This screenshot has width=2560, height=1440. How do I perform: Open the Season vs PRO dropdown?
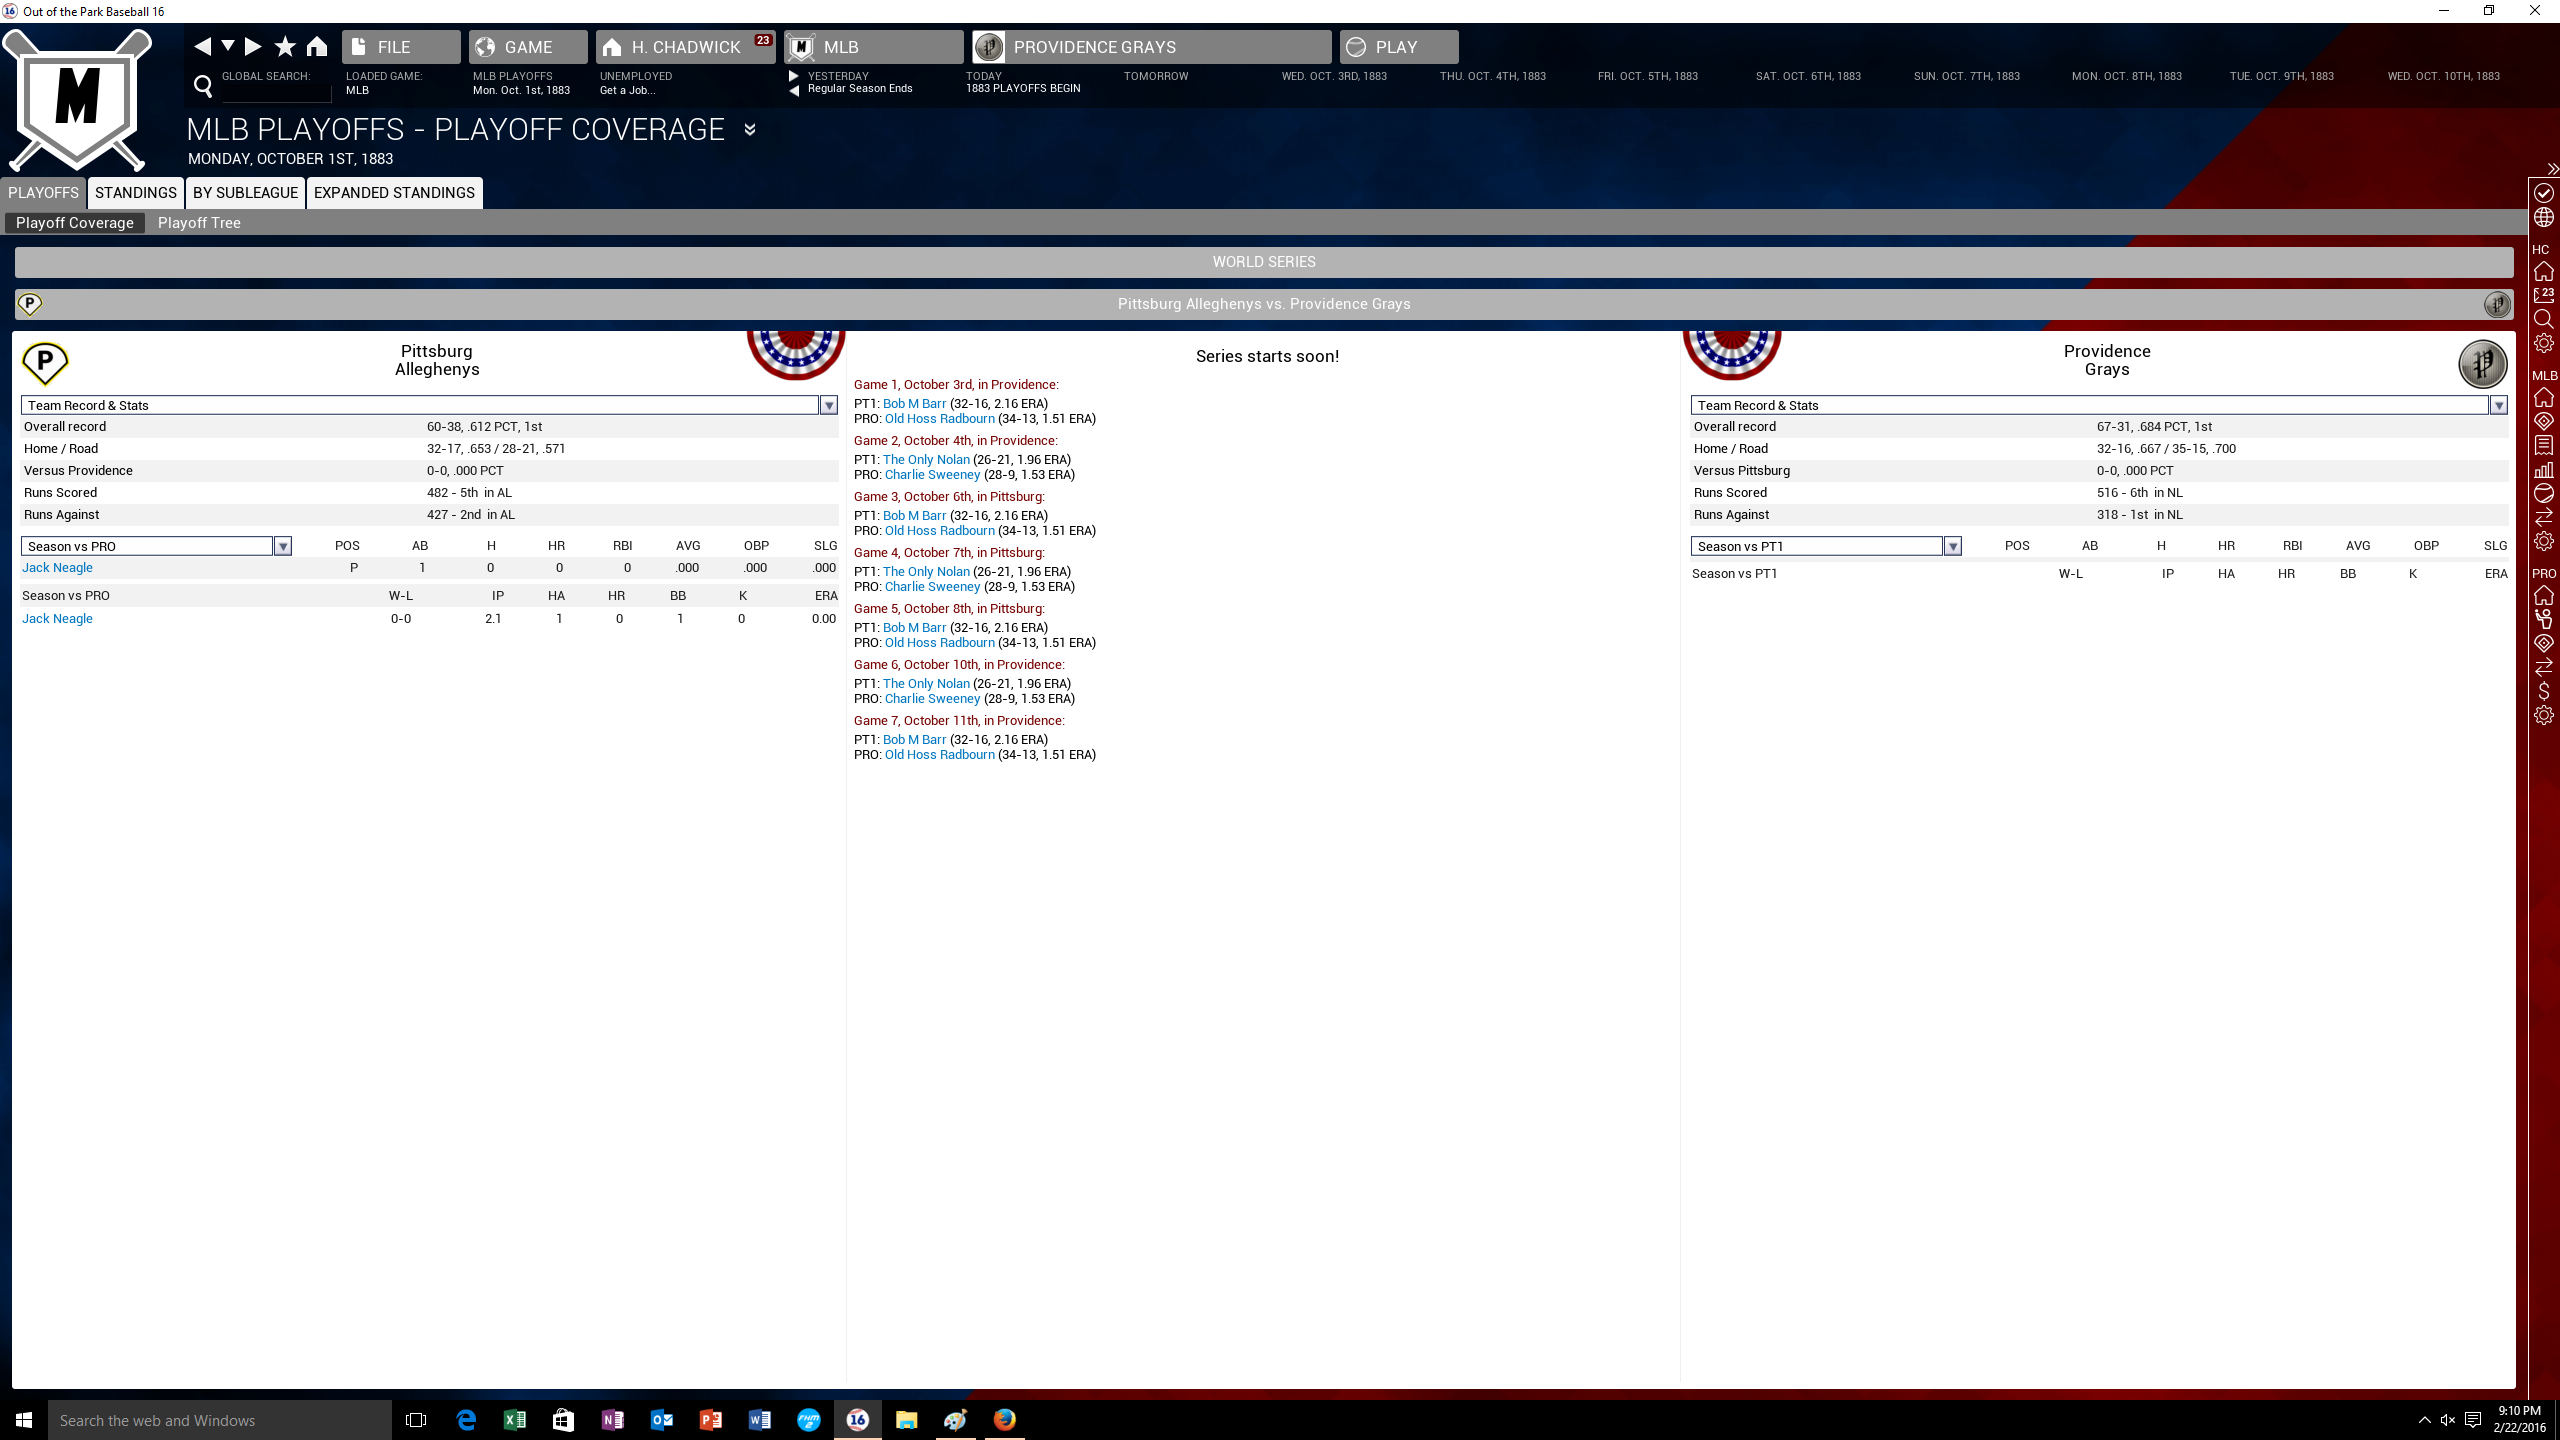(x=283, y=546)
